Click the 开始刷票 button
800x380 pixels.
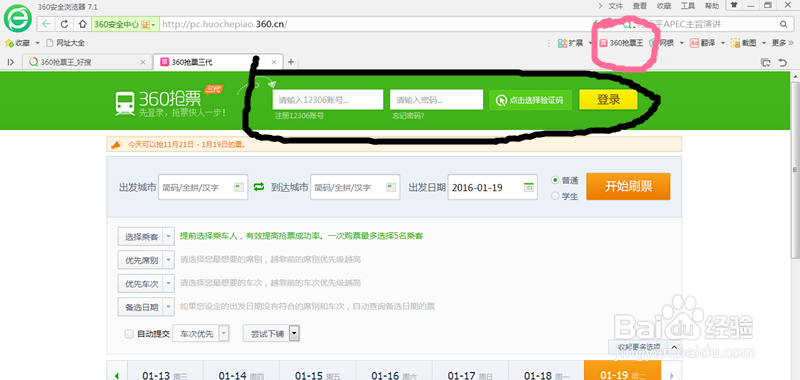click(628, 186)
